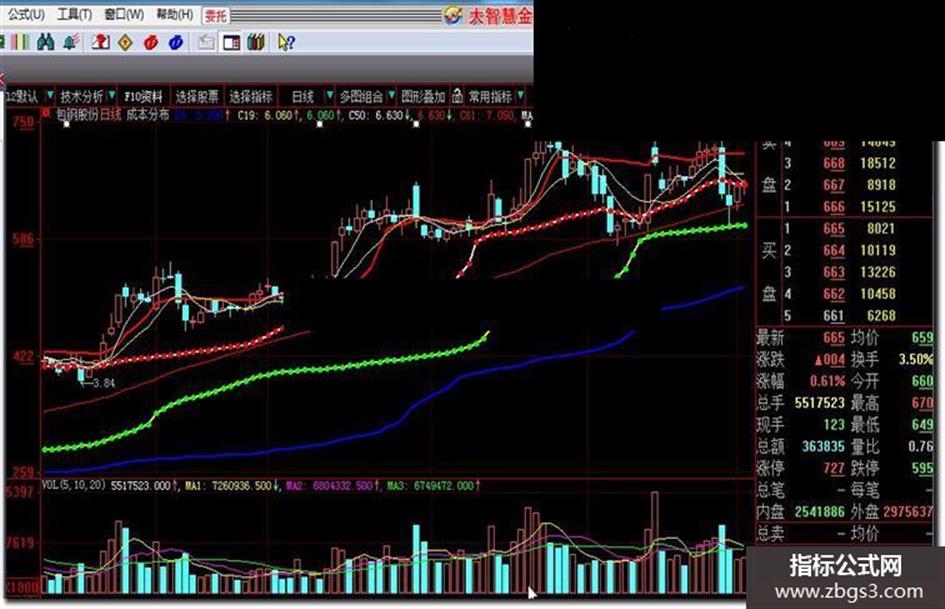The width and height of the screenshot is (945, 609).
Task: Click sell level 1 price 666
Action: (834, 207)
